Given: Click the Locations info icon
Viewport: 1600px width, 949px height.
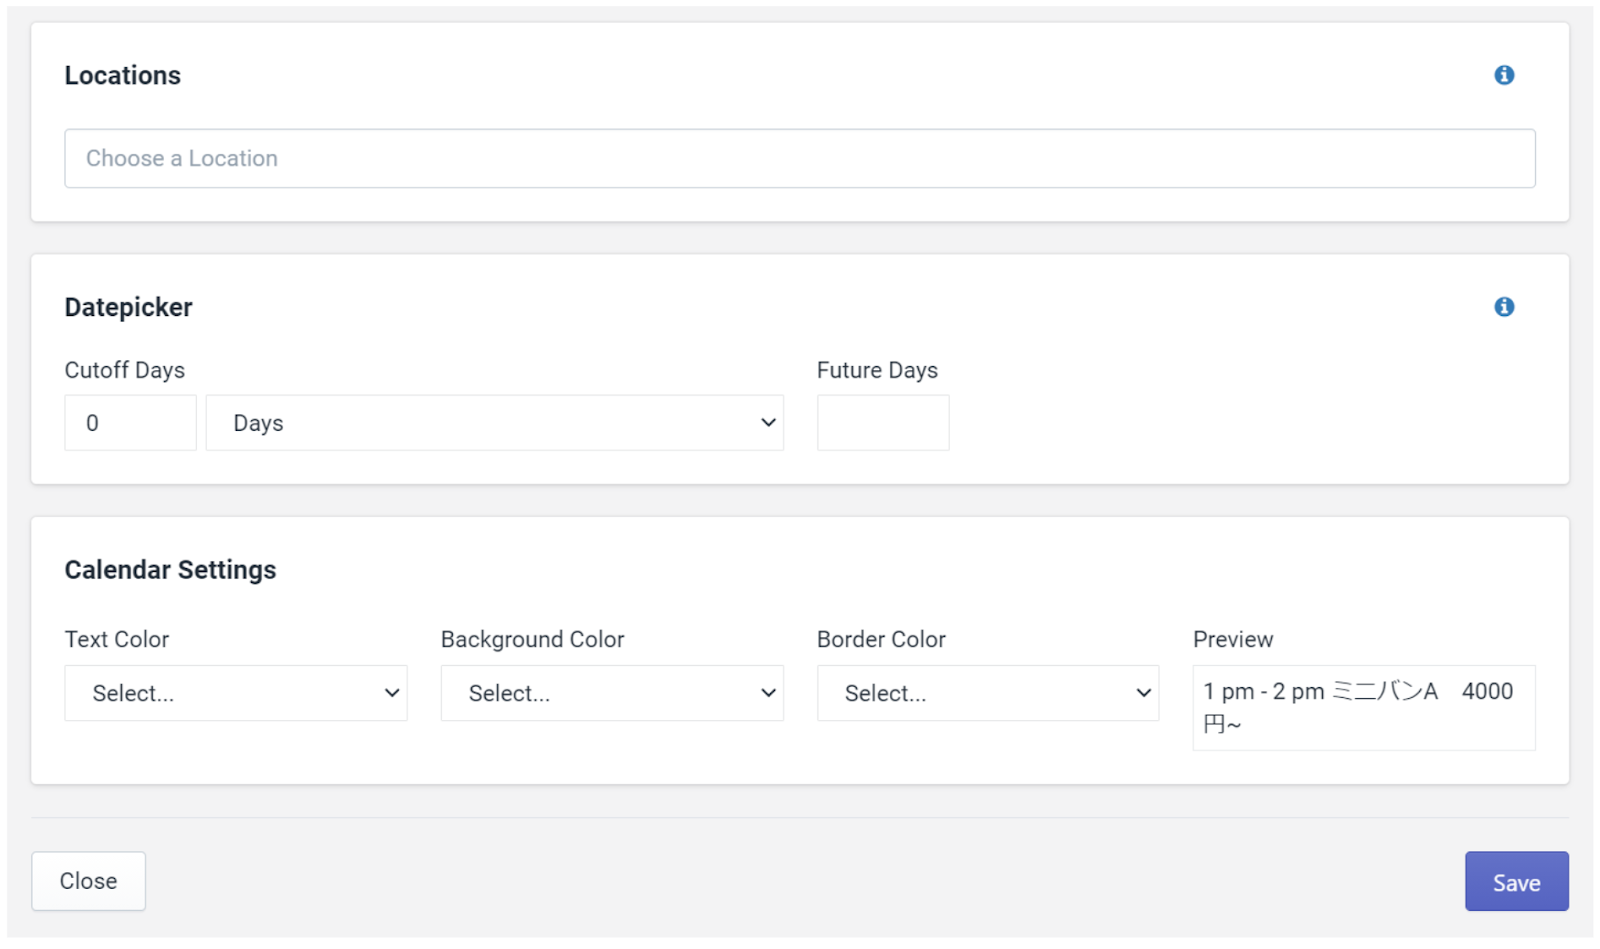Looking at the screenshot, I should point(1503,75).
